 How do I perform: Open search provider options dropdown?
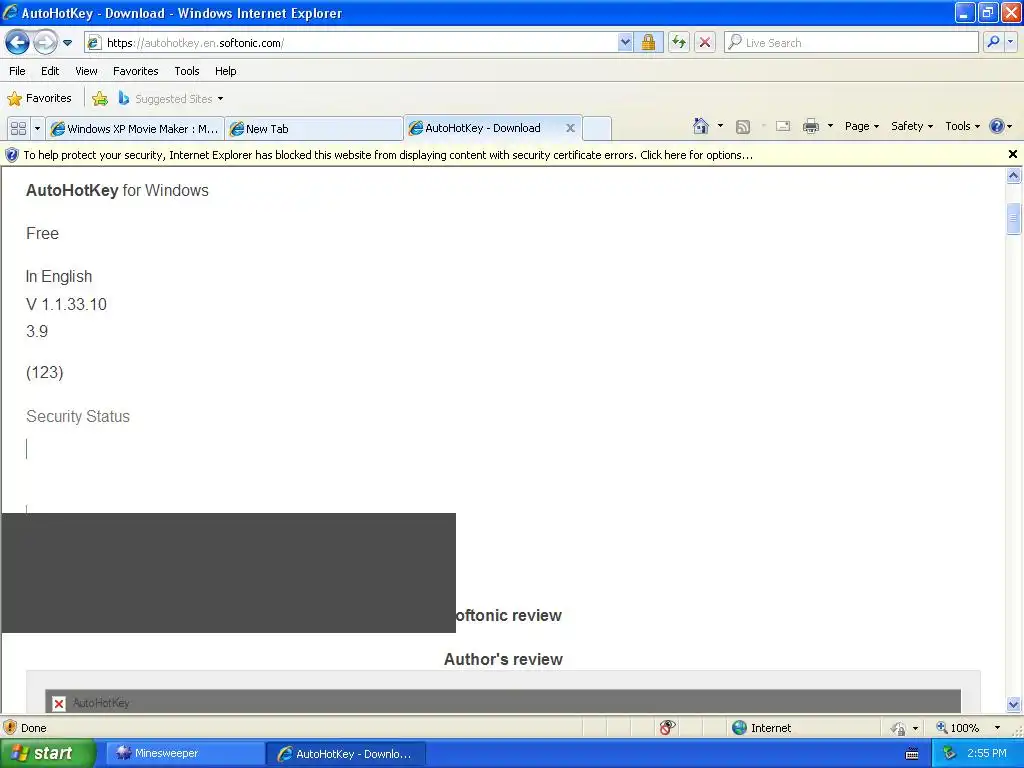tap(1010, 42)
